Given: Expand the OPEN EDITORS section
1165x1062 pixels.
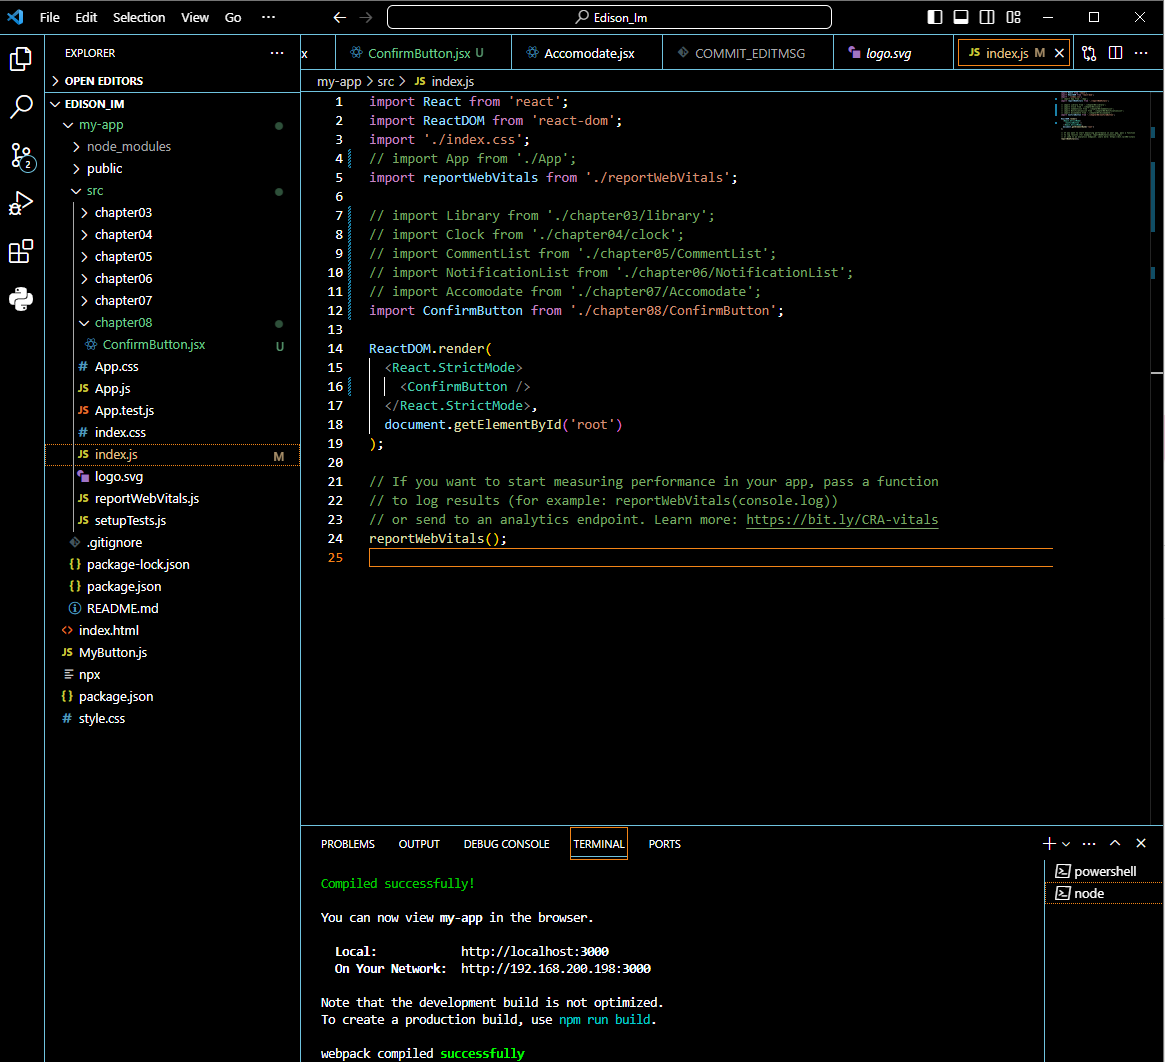Looking at the screenshot, I should click(x=103, y=81).
